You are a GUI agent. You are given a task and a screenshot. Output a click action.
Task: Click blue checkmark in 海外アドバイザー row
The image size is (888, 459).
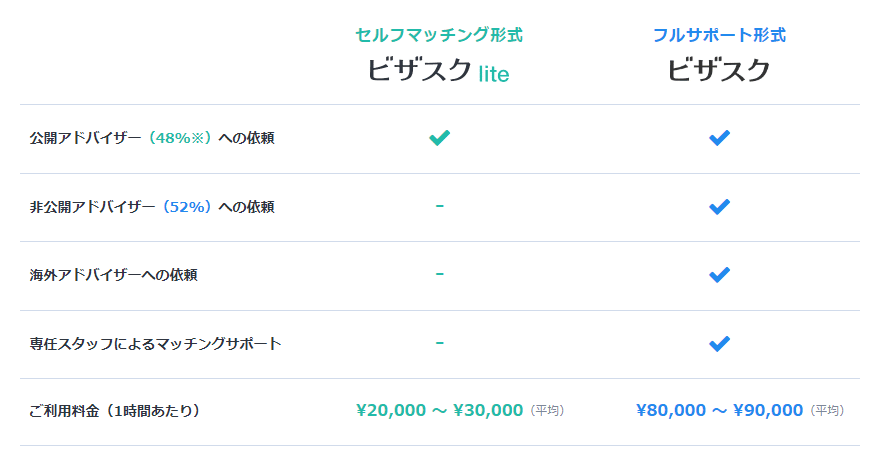719,275
